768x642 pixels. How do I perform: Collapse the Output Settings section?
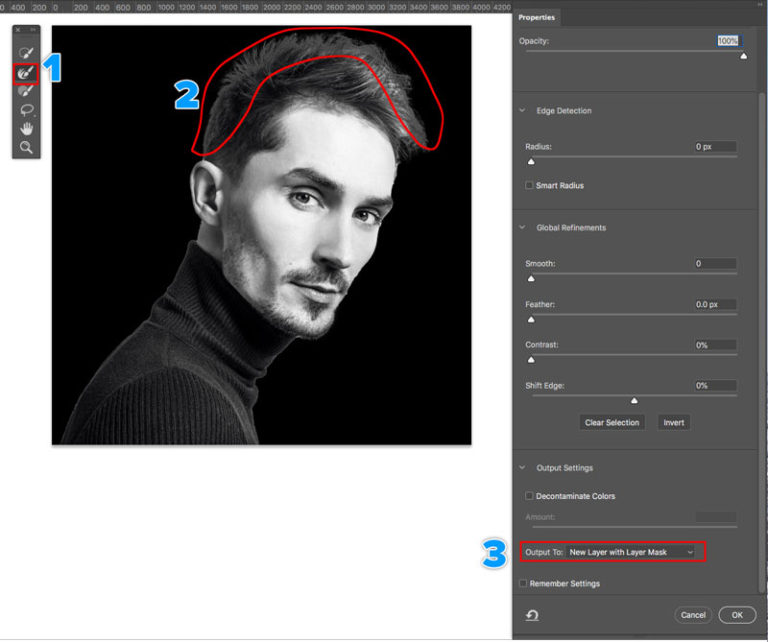(522, 468)
